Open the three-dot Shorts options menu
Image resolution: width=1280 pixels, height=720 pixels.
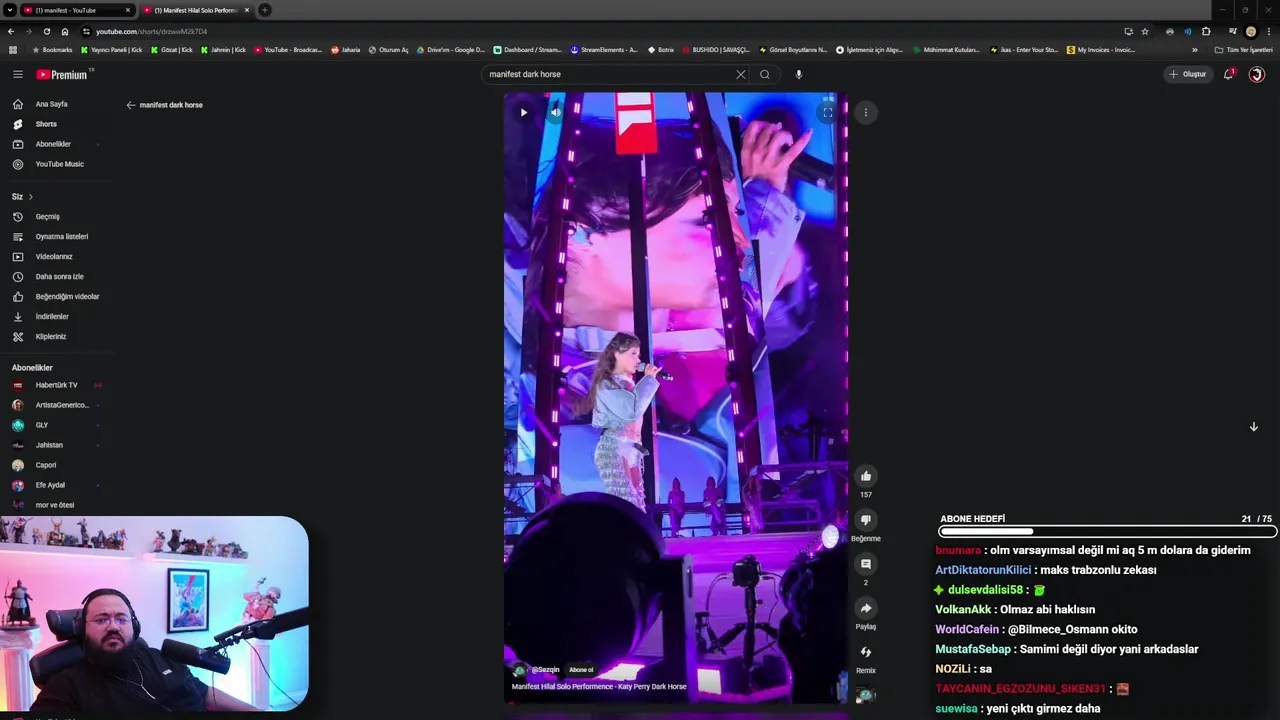pyautogui.click(x=866, y=113)
